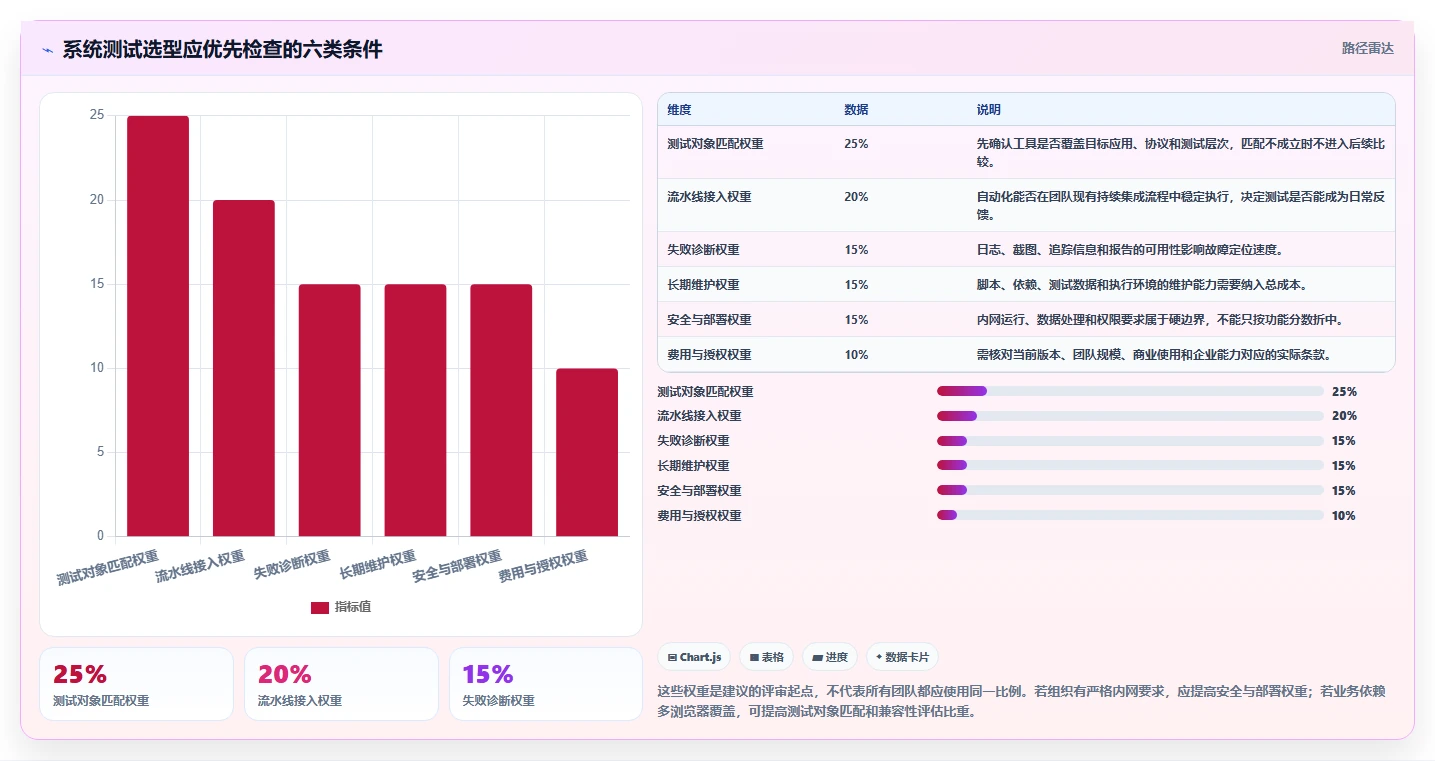Screen dimensions: 1435x761
Task: Click the 测试对象匹配权重 bar in the chart
Action: [158, 326]
